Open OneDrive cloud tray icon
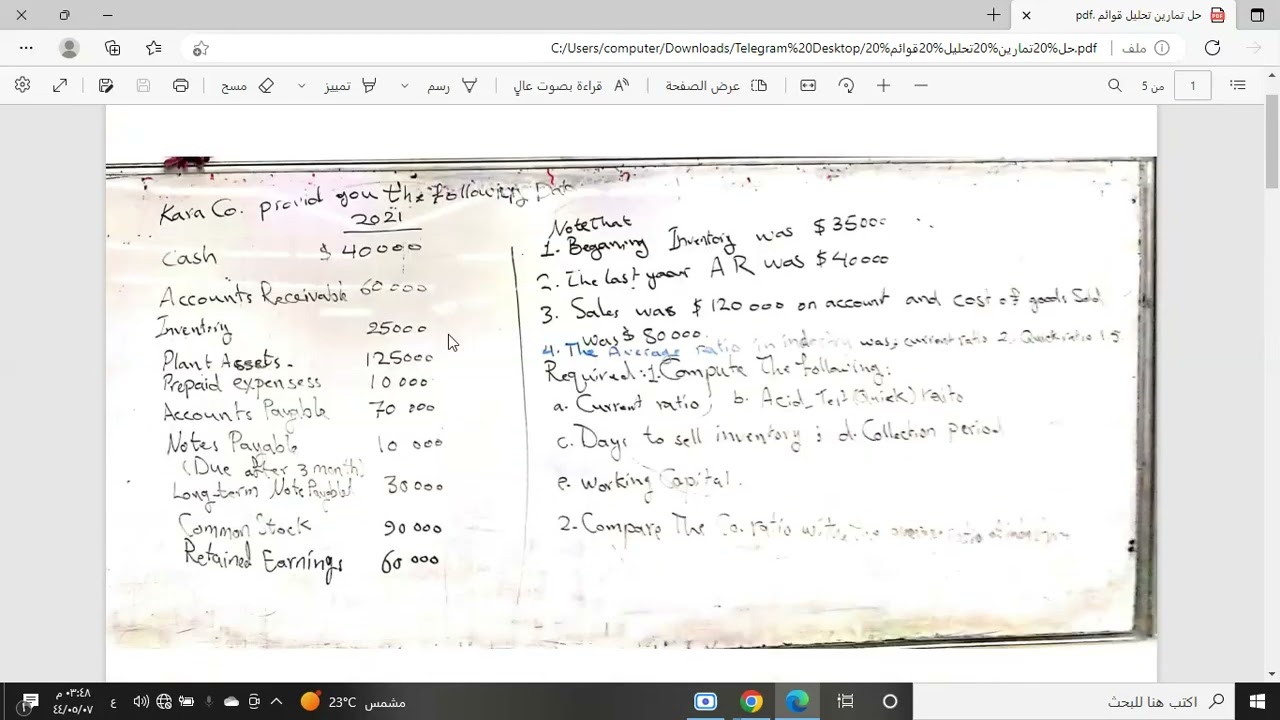1280x720 pixels. coord(232,701)
